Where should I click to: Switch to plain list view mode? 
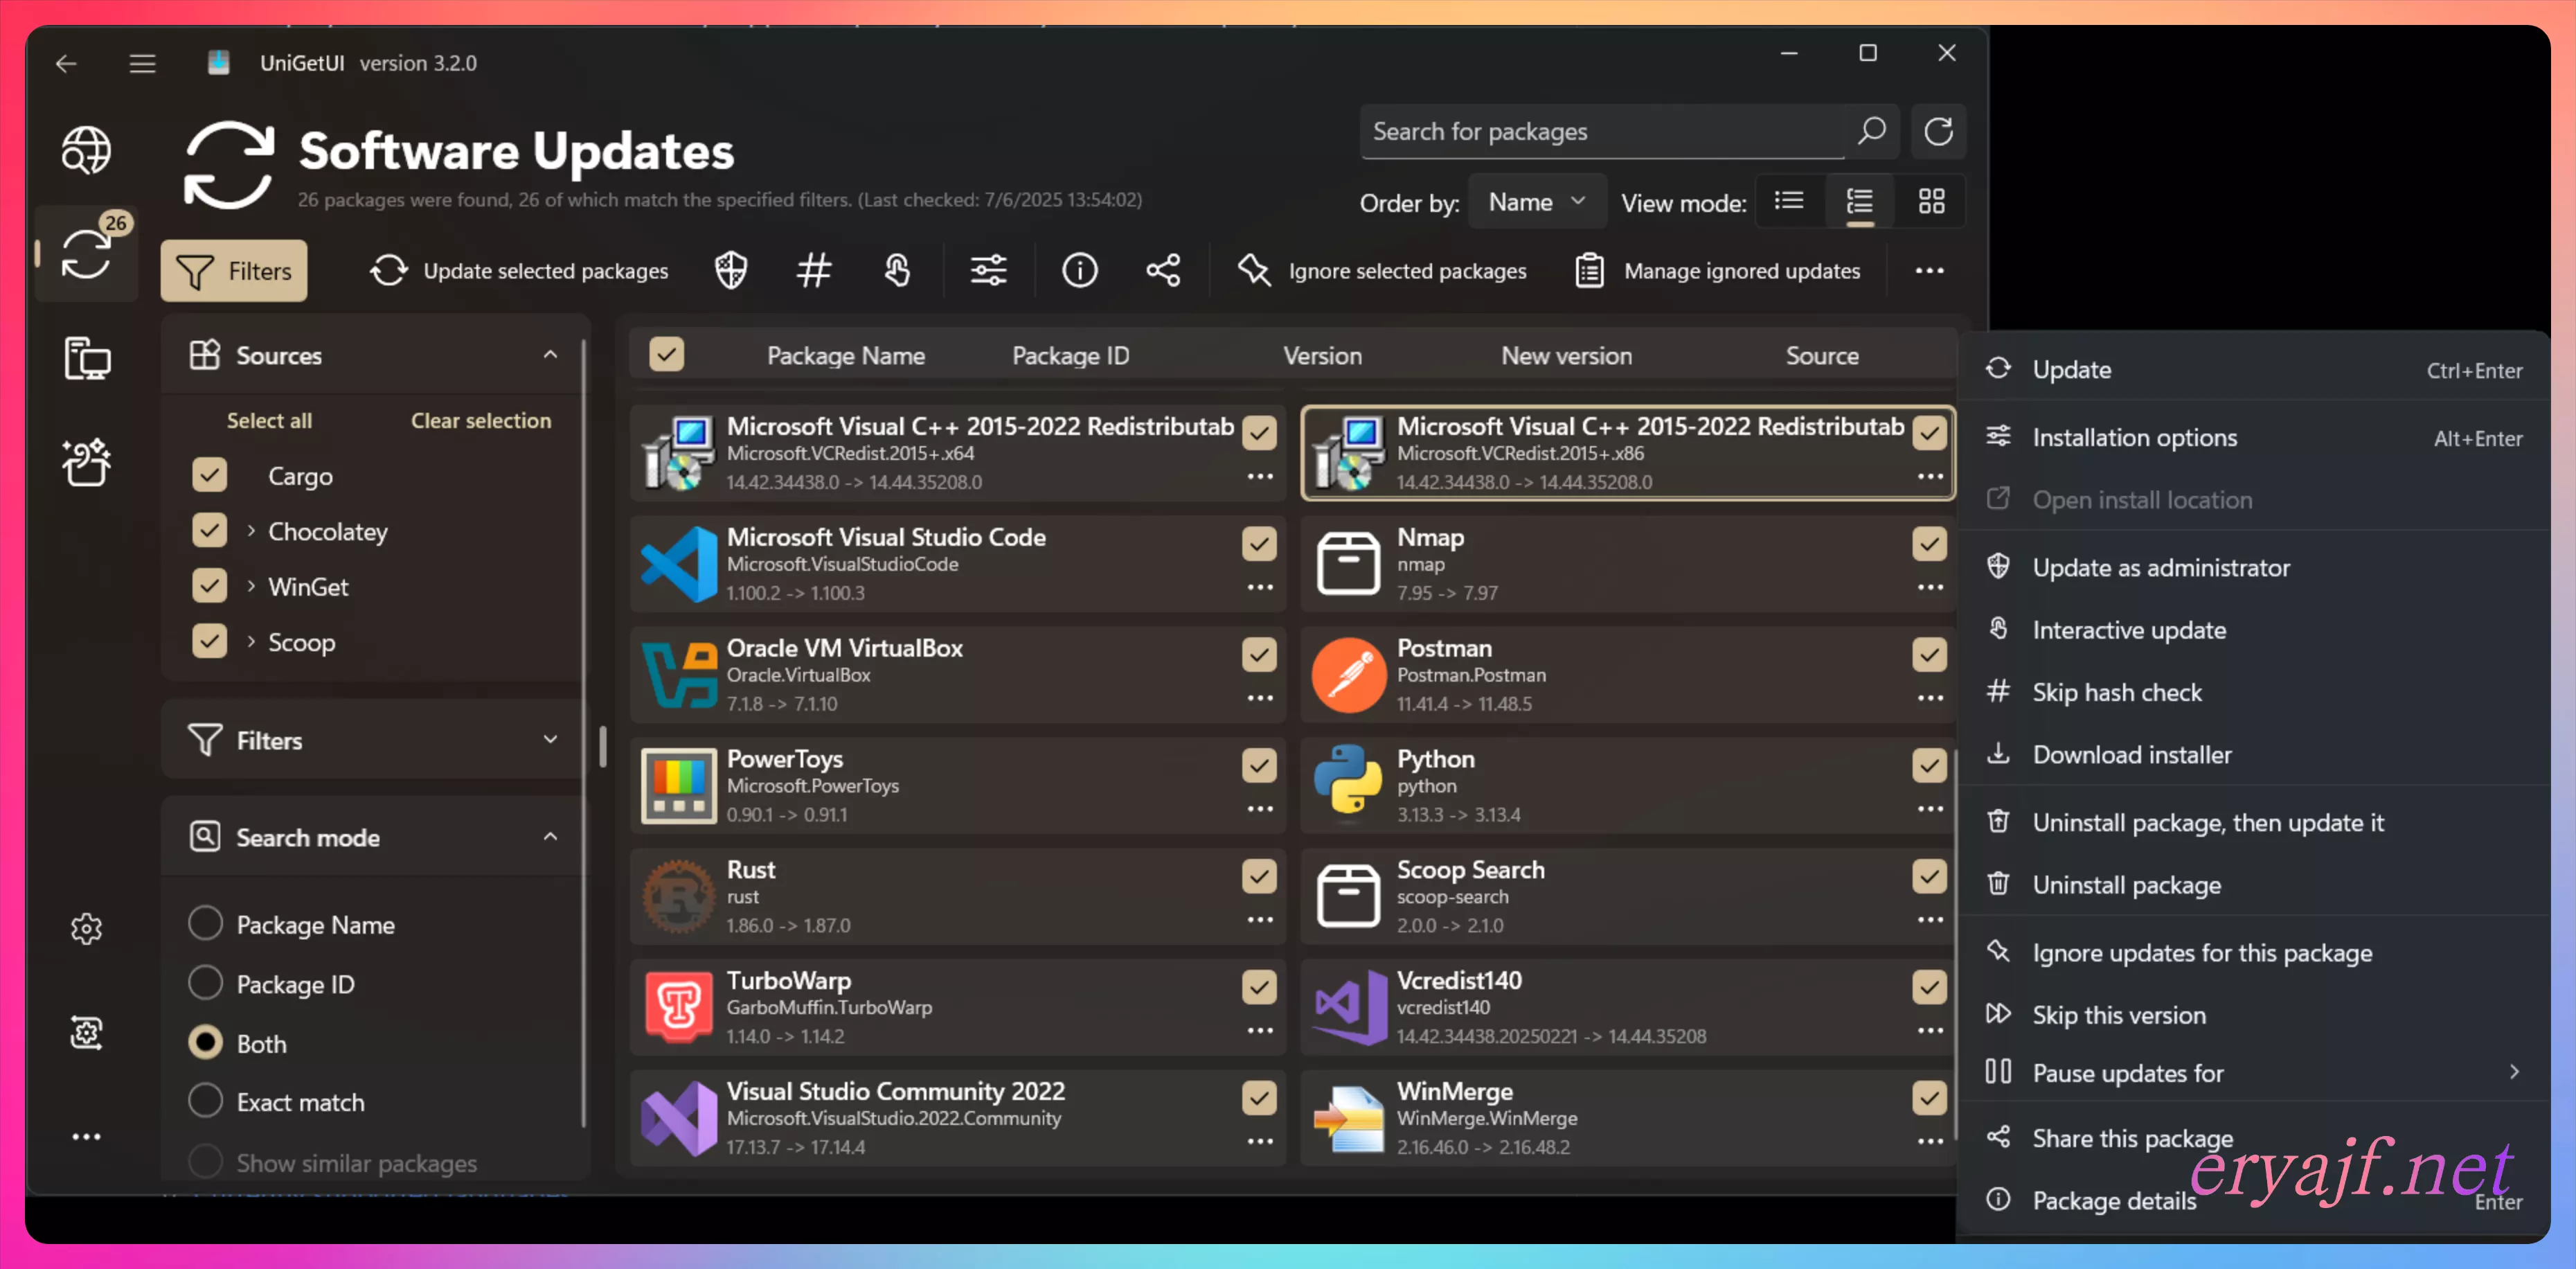click(x=1789, y=201)
